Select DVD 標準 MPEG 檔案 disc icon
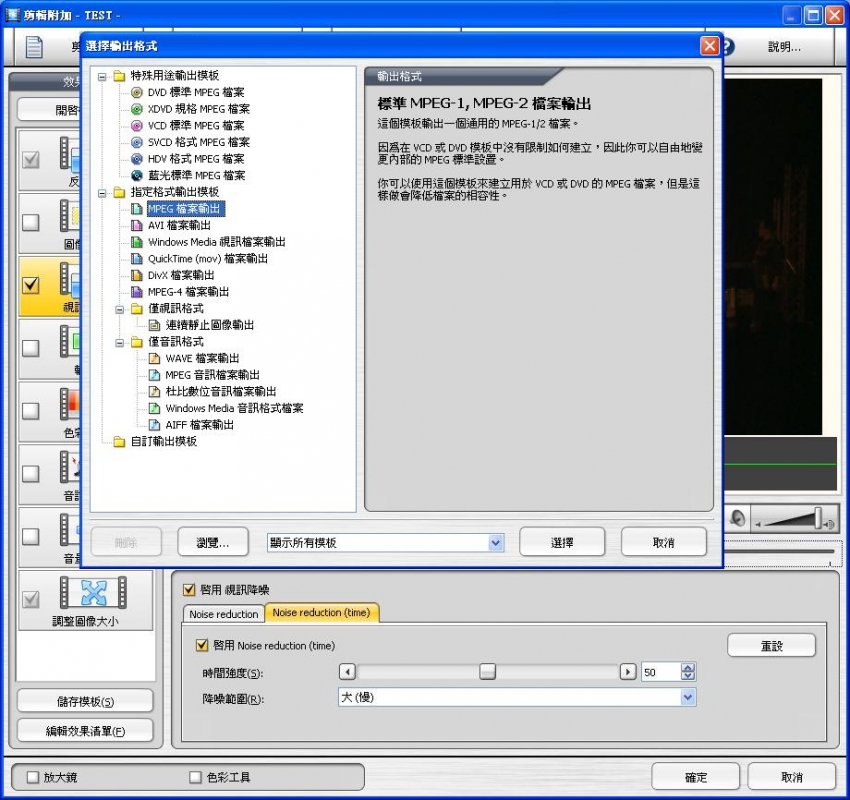 click(x=138, y=92)
